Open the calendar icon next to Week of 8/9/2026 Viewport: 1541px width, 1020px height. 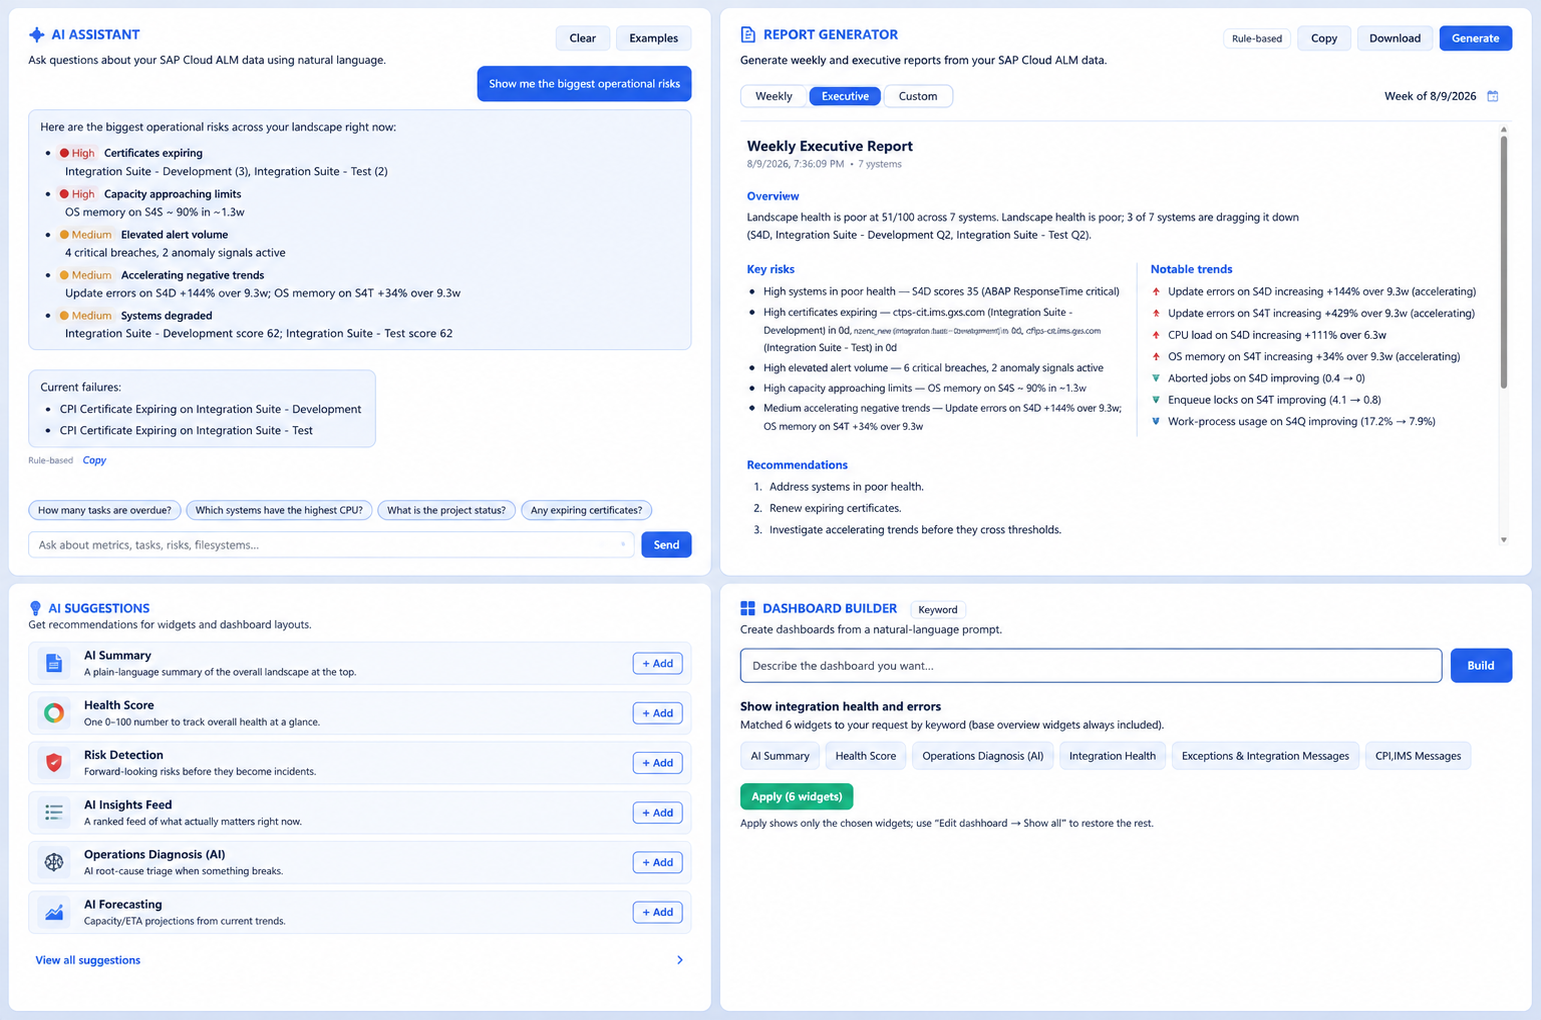click(x=1493, y=96)
